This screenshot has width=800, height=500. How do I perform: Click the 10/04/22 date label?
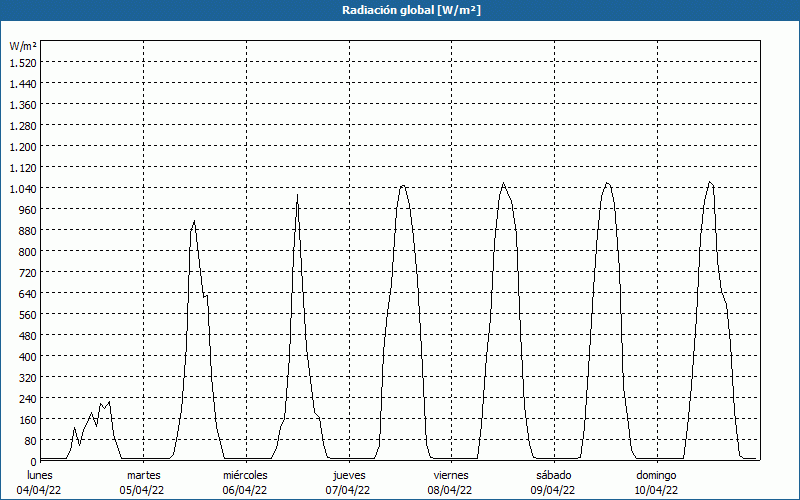click(656, 490)
